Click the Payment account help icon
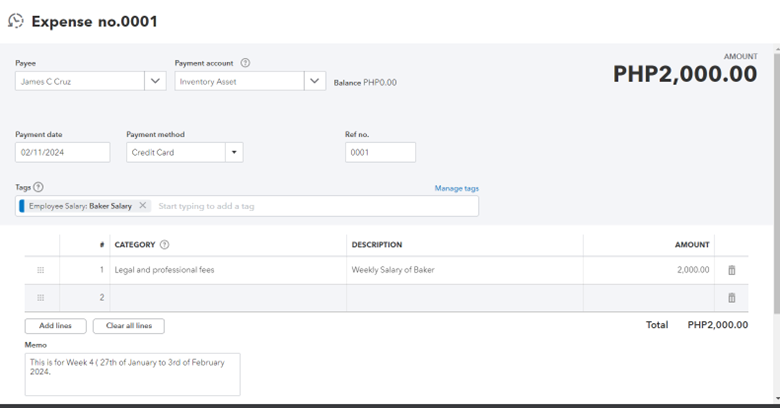The width and height of the screenshot is (780, 408). [x=245, y=63]
